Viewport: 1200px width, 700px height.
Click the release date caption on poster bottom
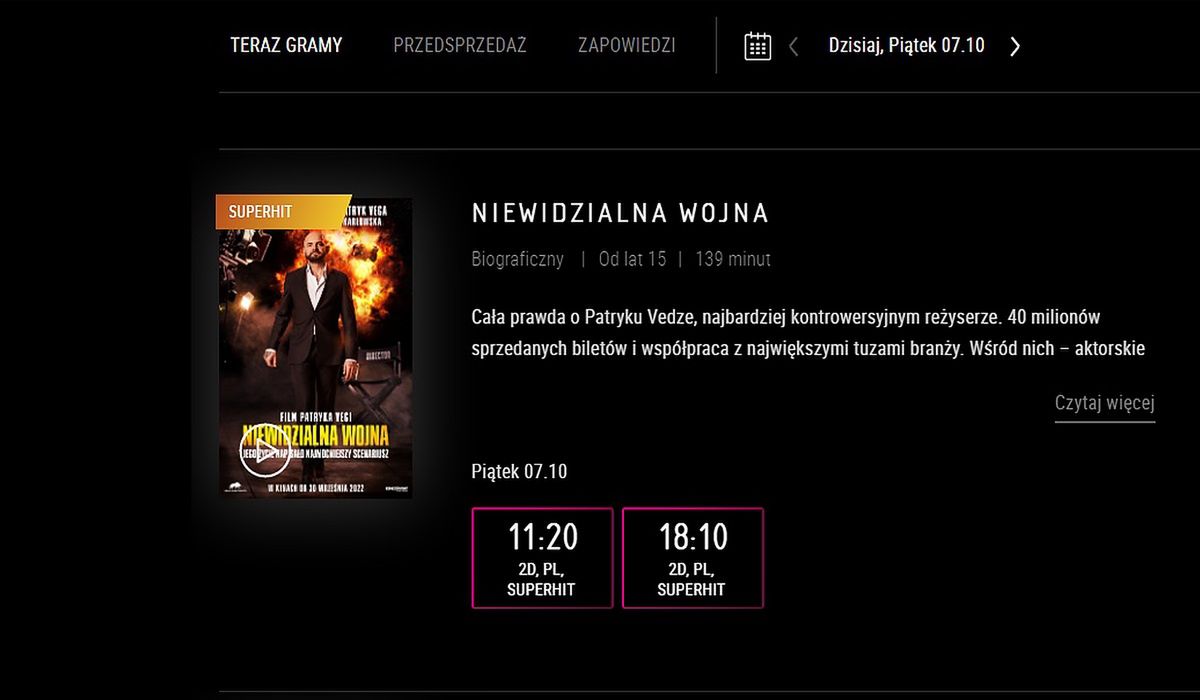315,488
